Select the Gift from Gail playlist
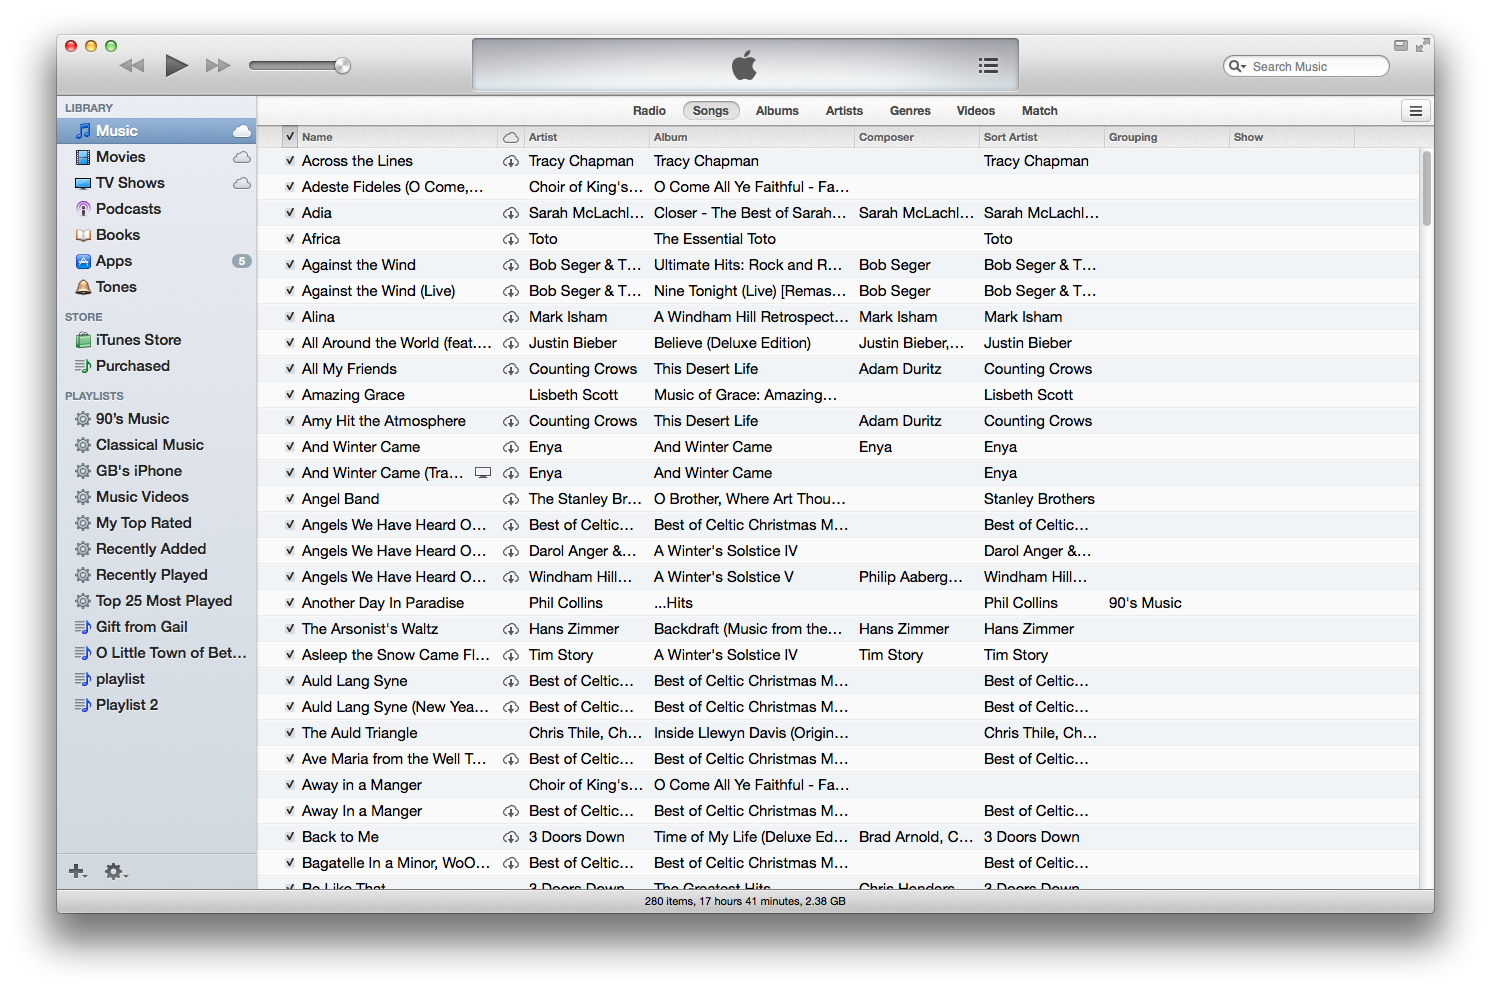The image size is (1491, 992). click(156, 627)
